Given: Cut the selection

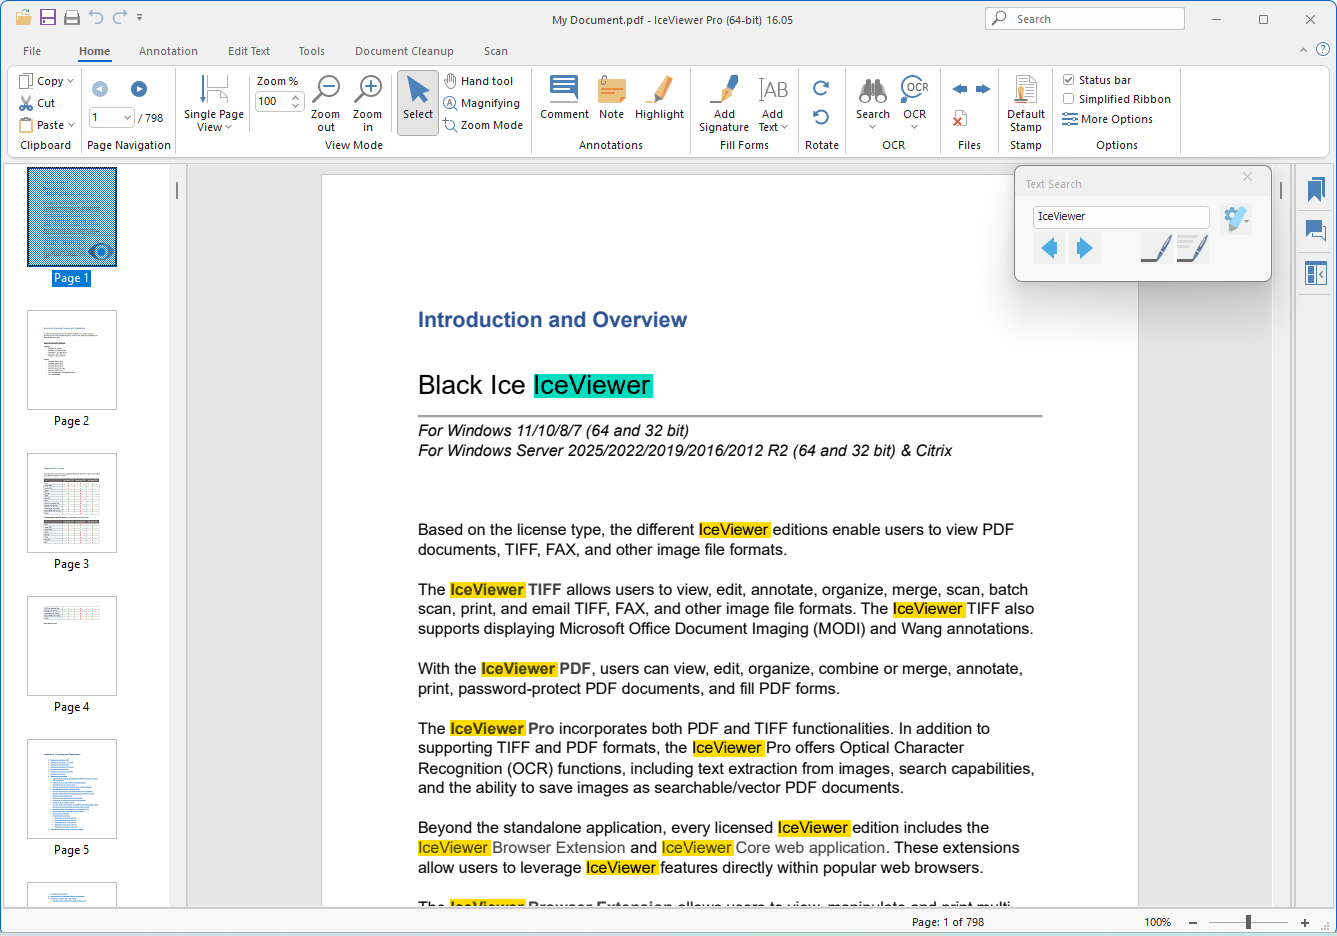Looking at the screenshot, I should click(38, 103).
